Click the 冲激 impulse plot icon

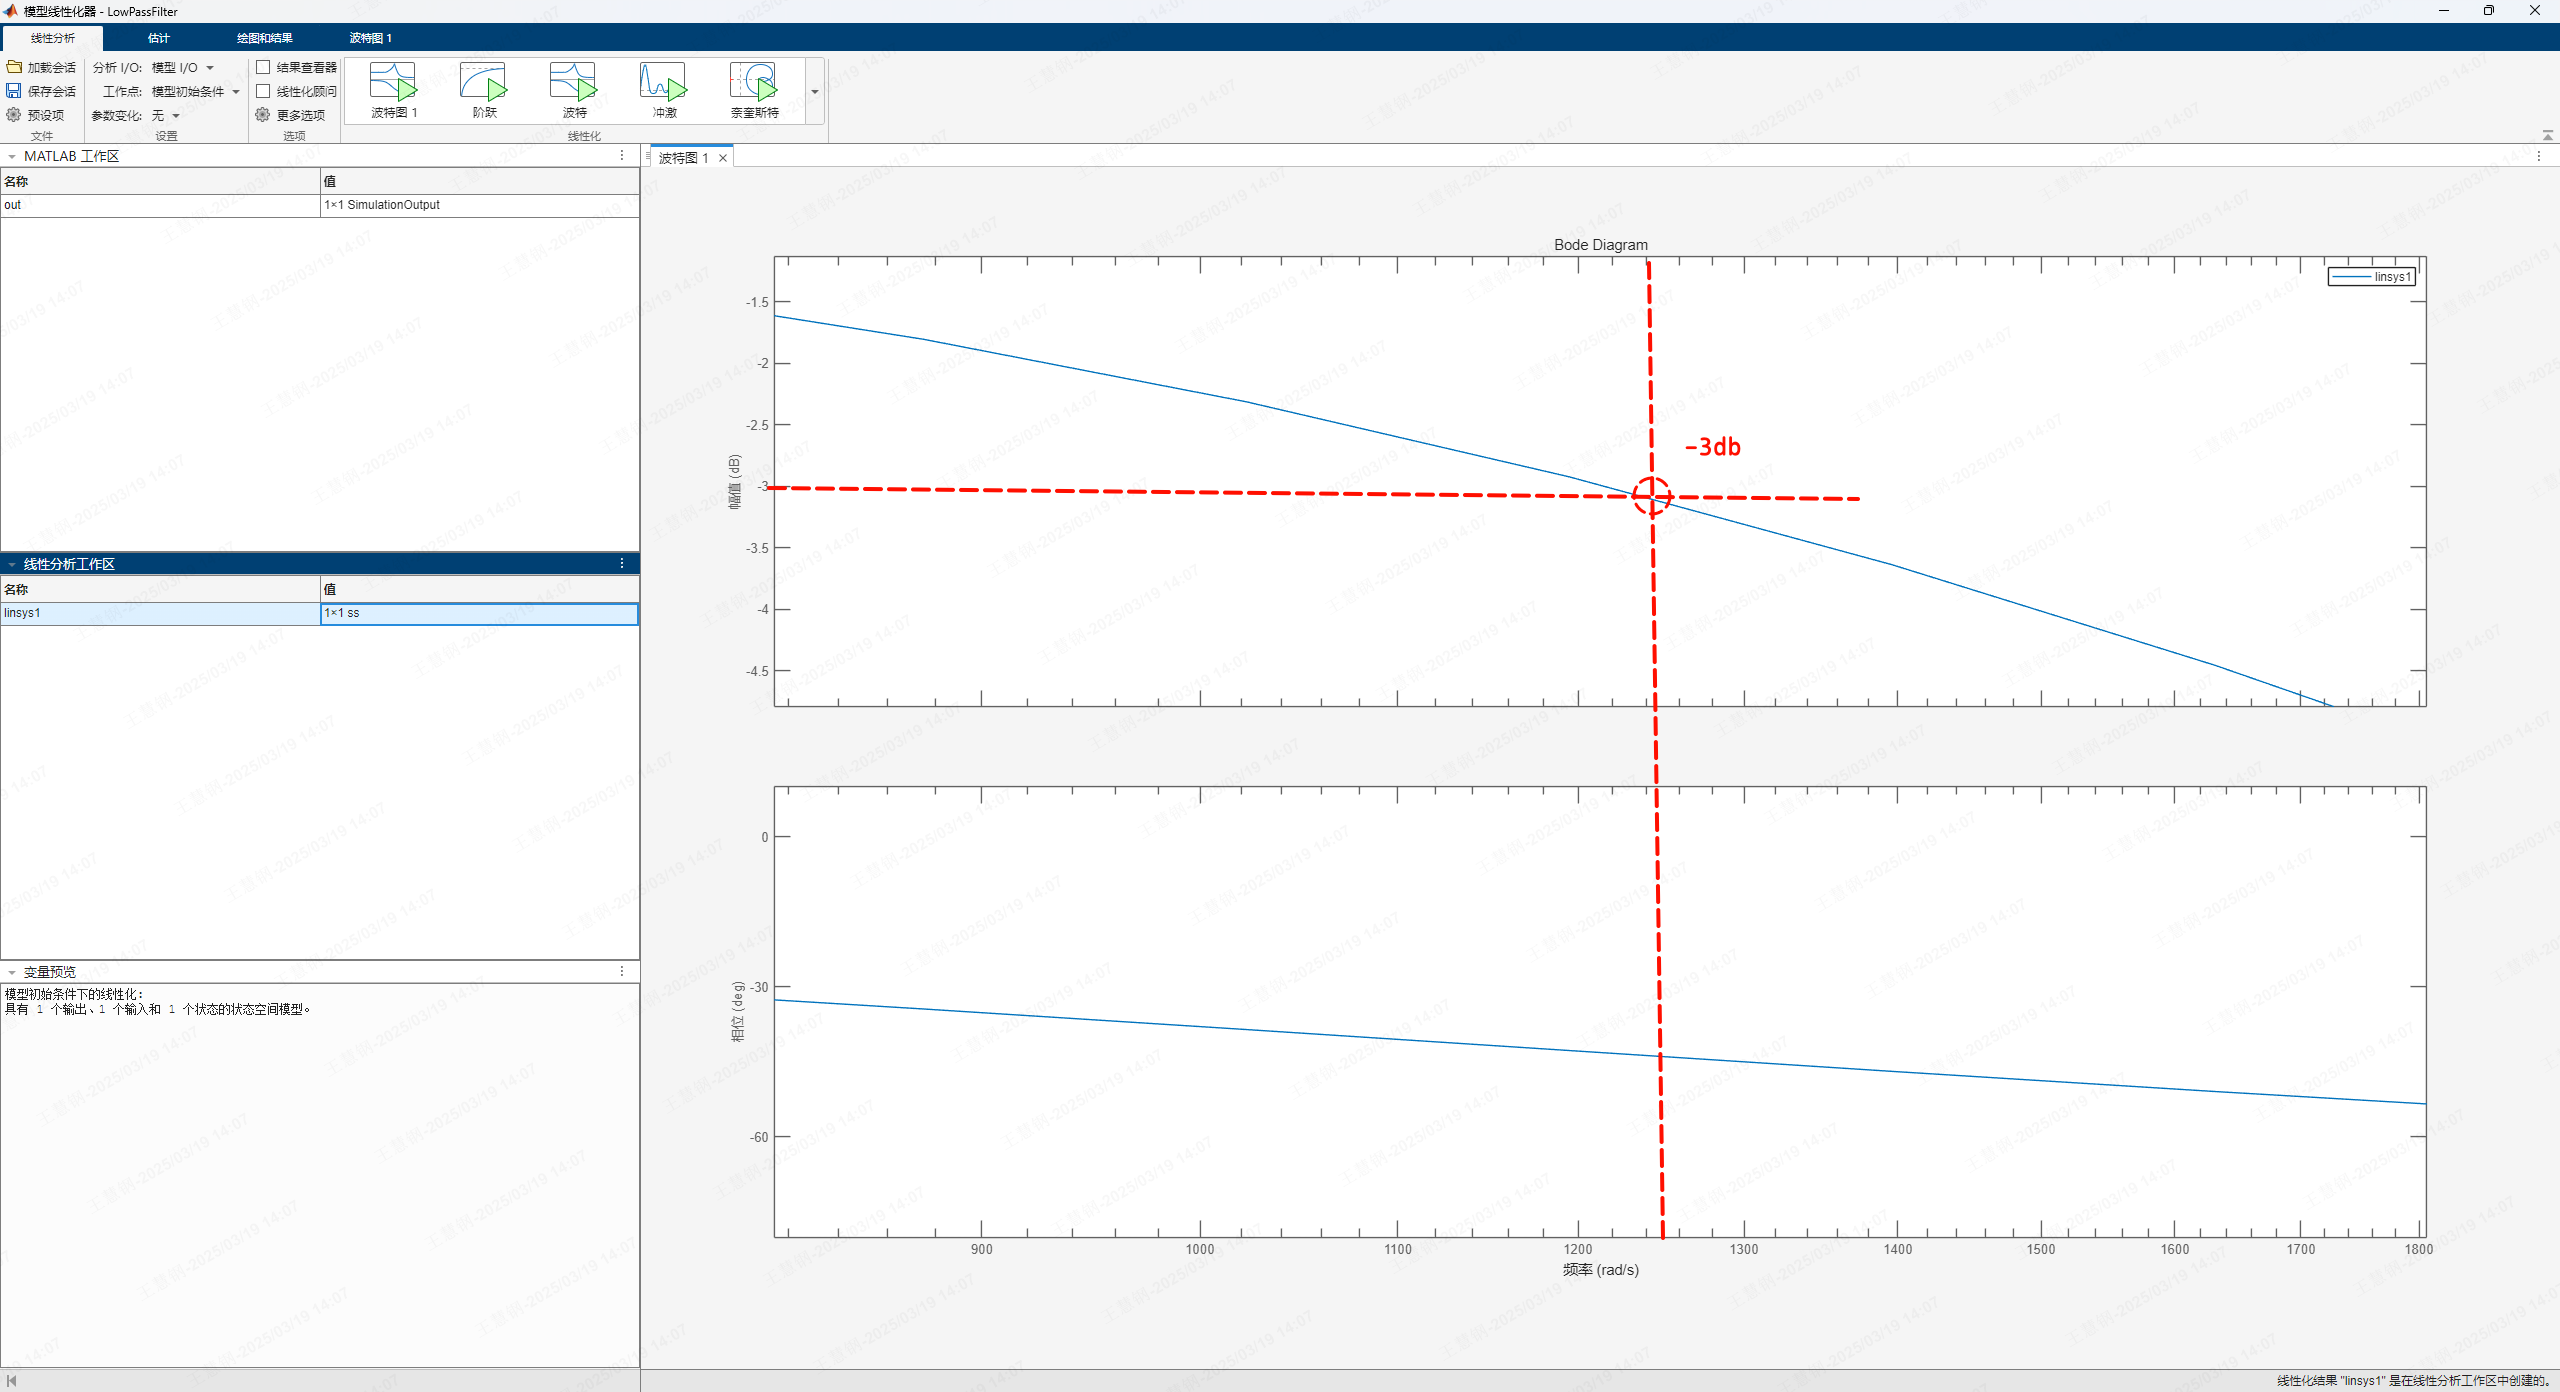[x=663, y=82]
